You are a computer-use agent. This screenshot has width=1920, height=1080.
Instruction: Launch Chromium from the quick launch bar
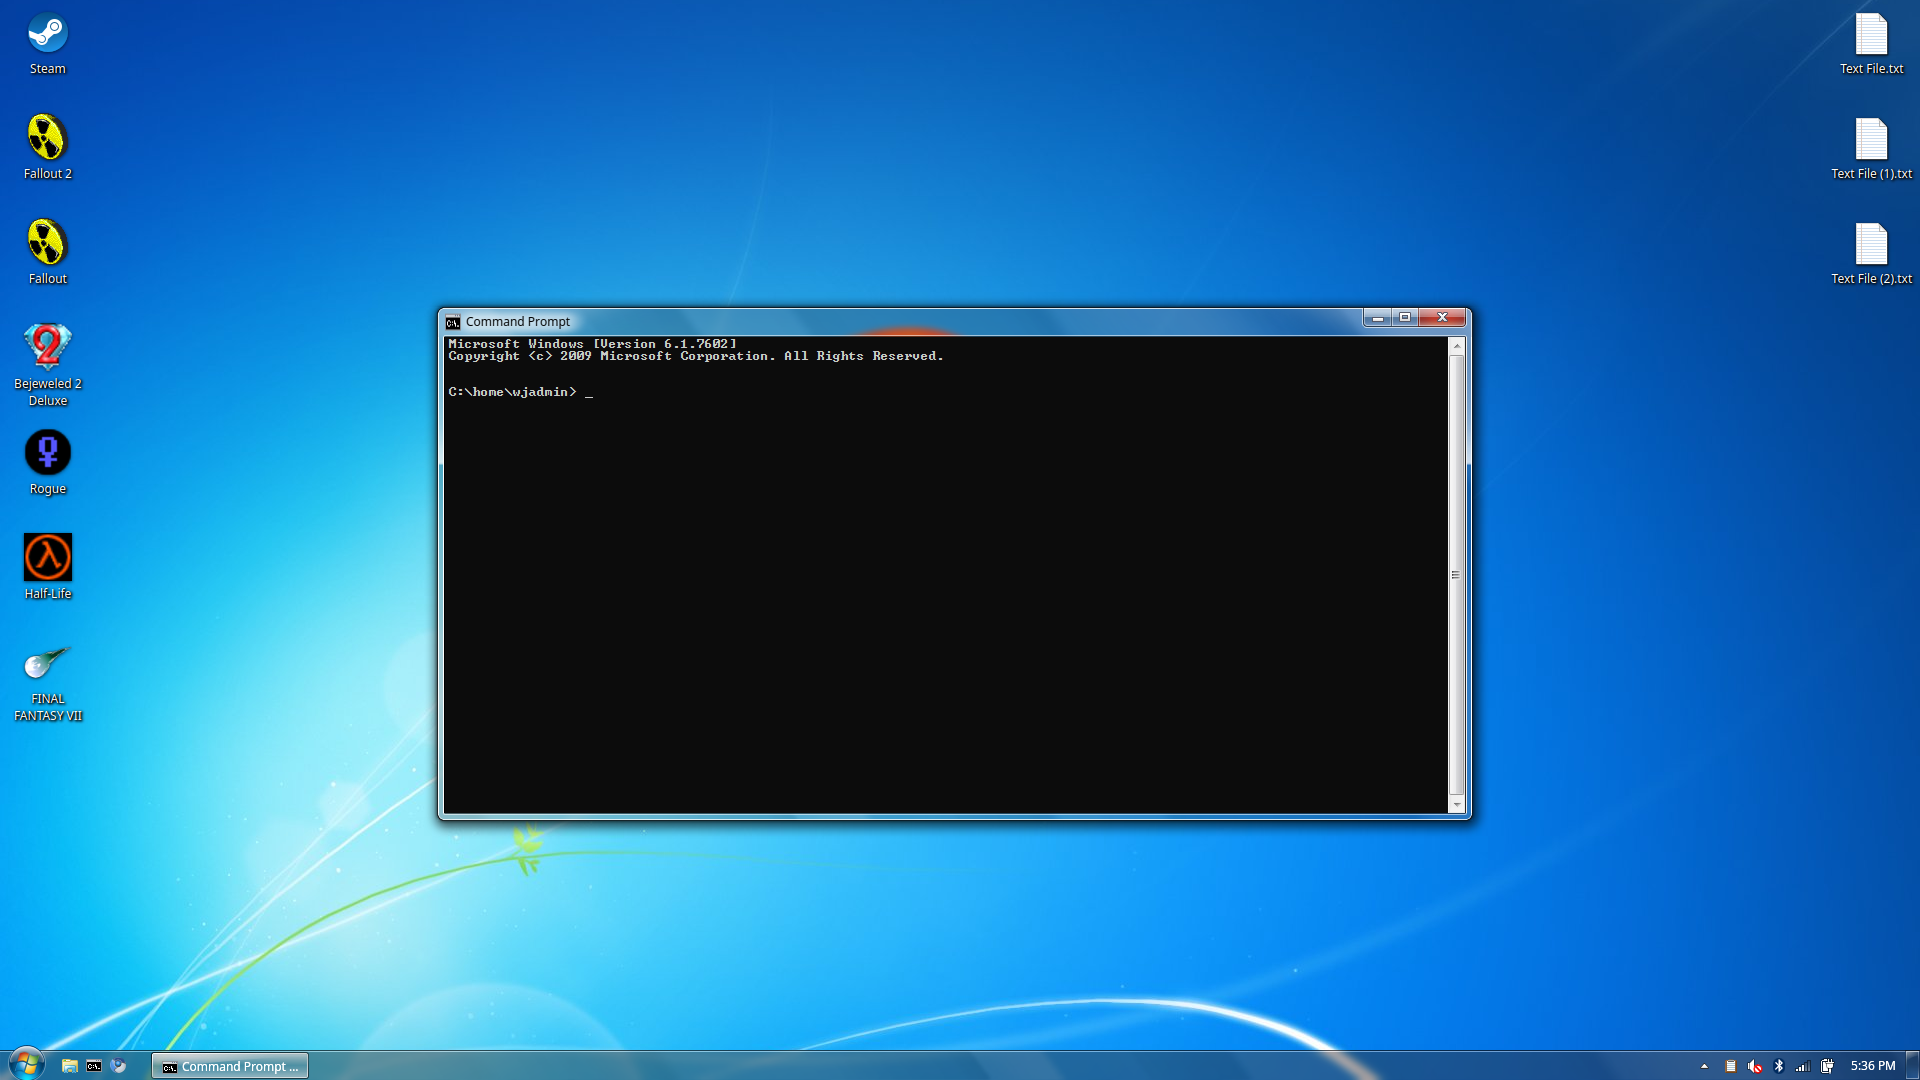coord(119,1066)
